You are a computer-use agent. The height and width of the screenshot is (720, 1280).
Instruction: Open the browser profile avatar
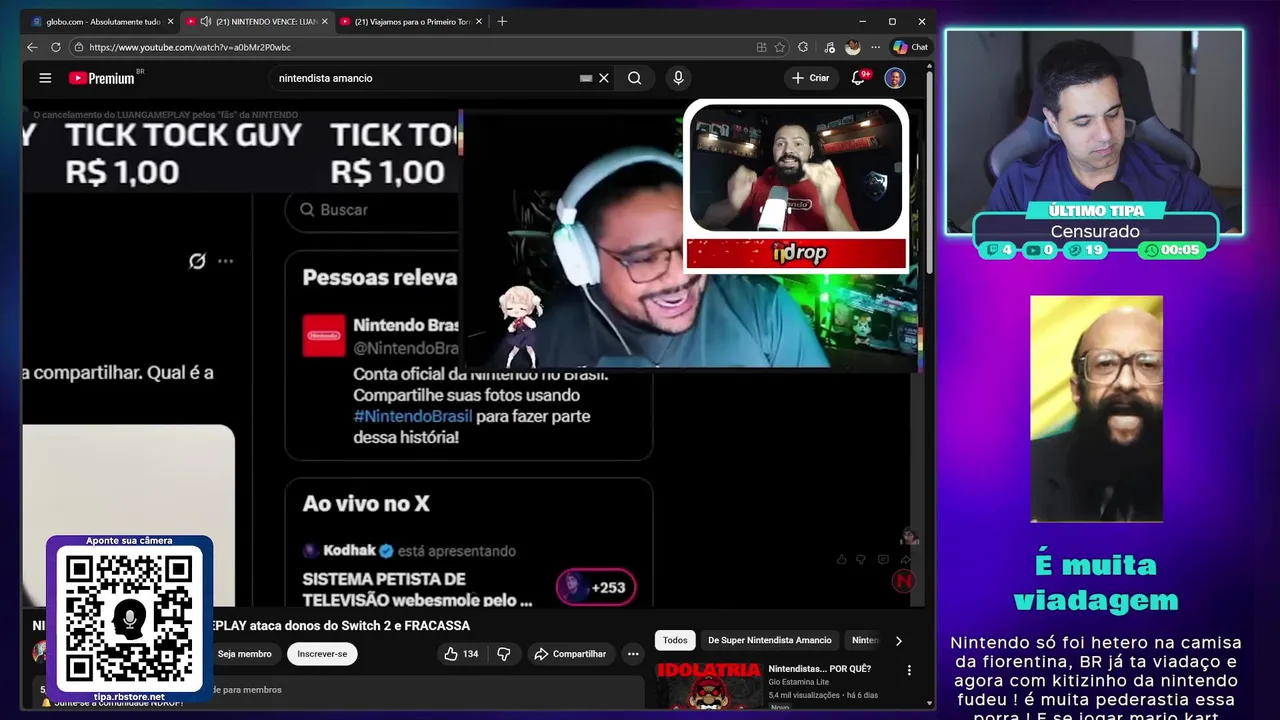coord(853,47)
